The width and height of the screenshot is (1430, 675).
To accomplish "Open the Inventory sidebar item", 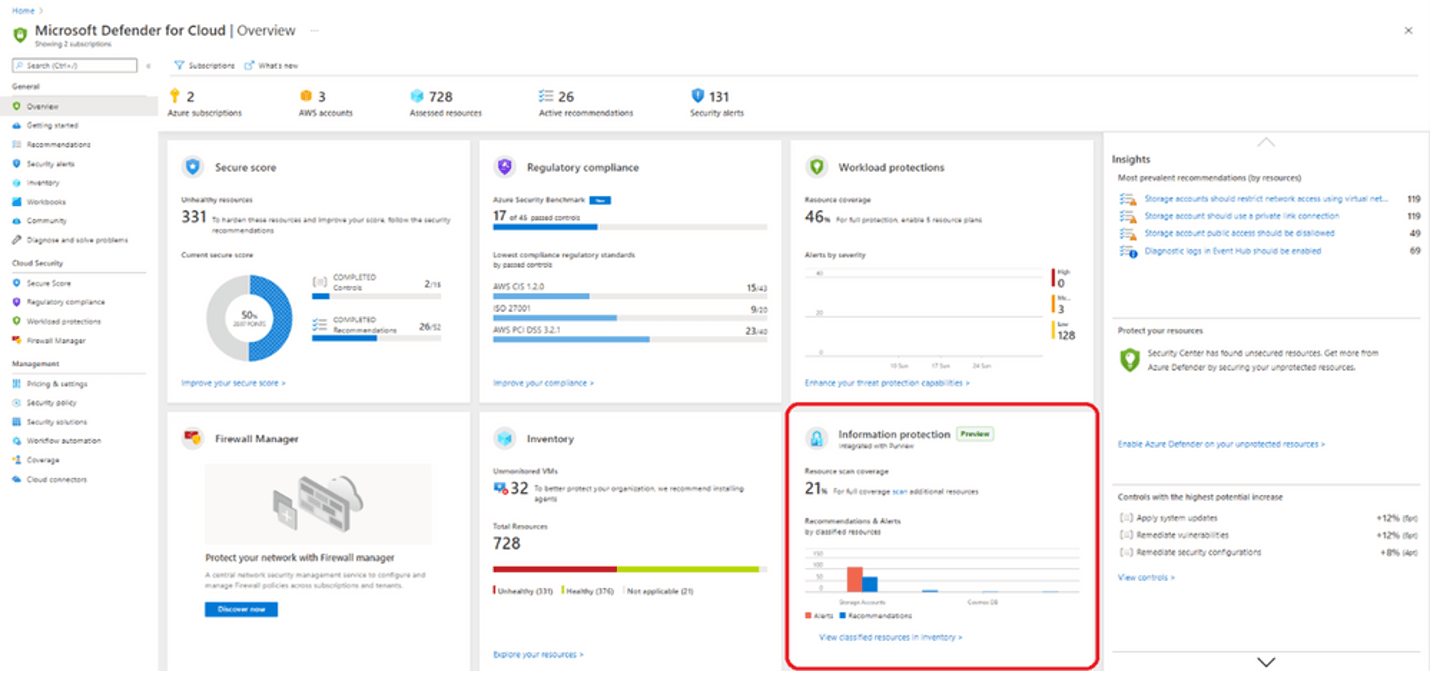I will (43, 182).
